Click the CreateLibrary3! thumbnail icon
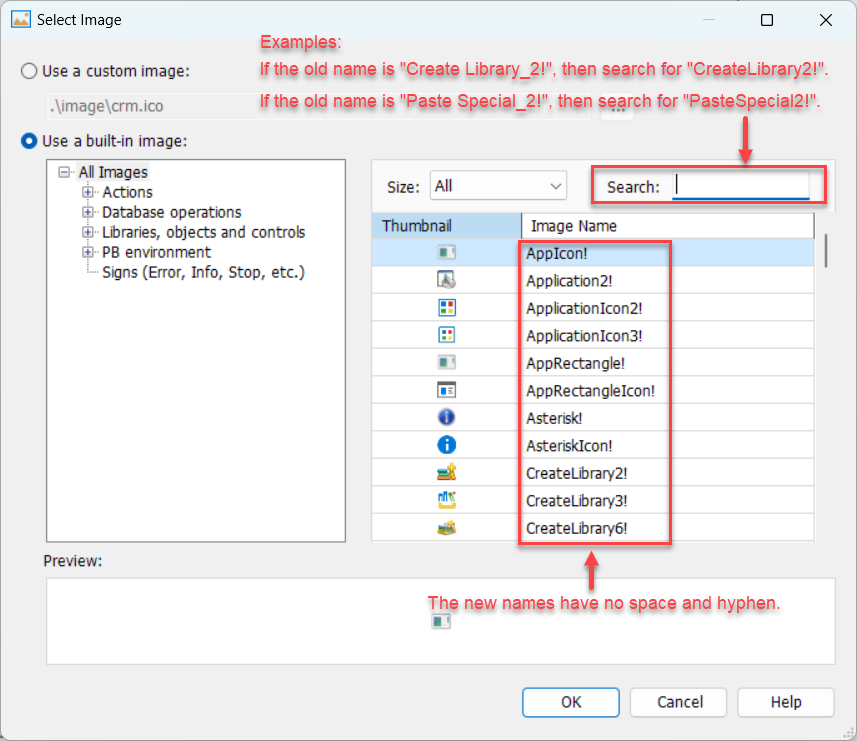 tap(446, 500)
